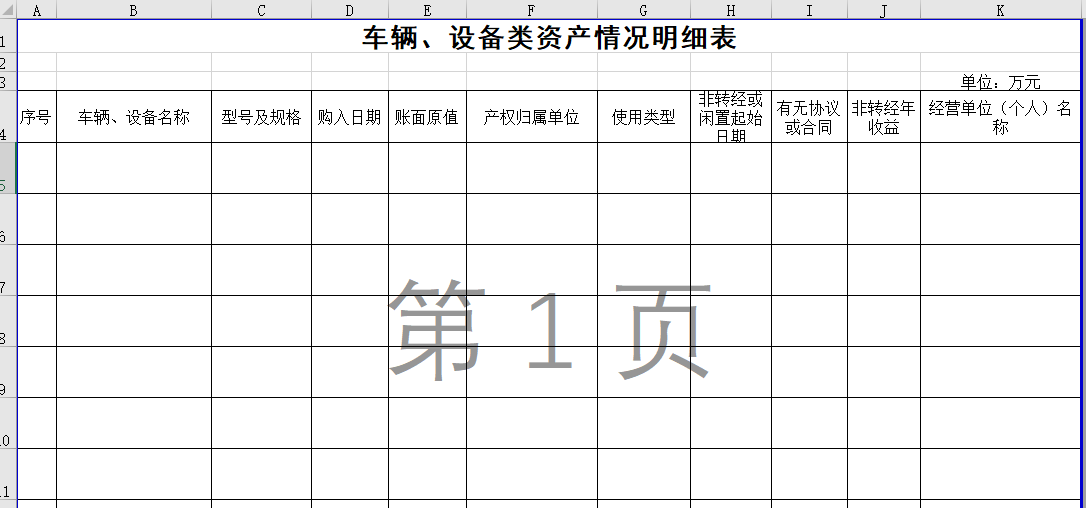Click the 非转经年收益 header cell
1086x508 pixels.
(883, 117)
